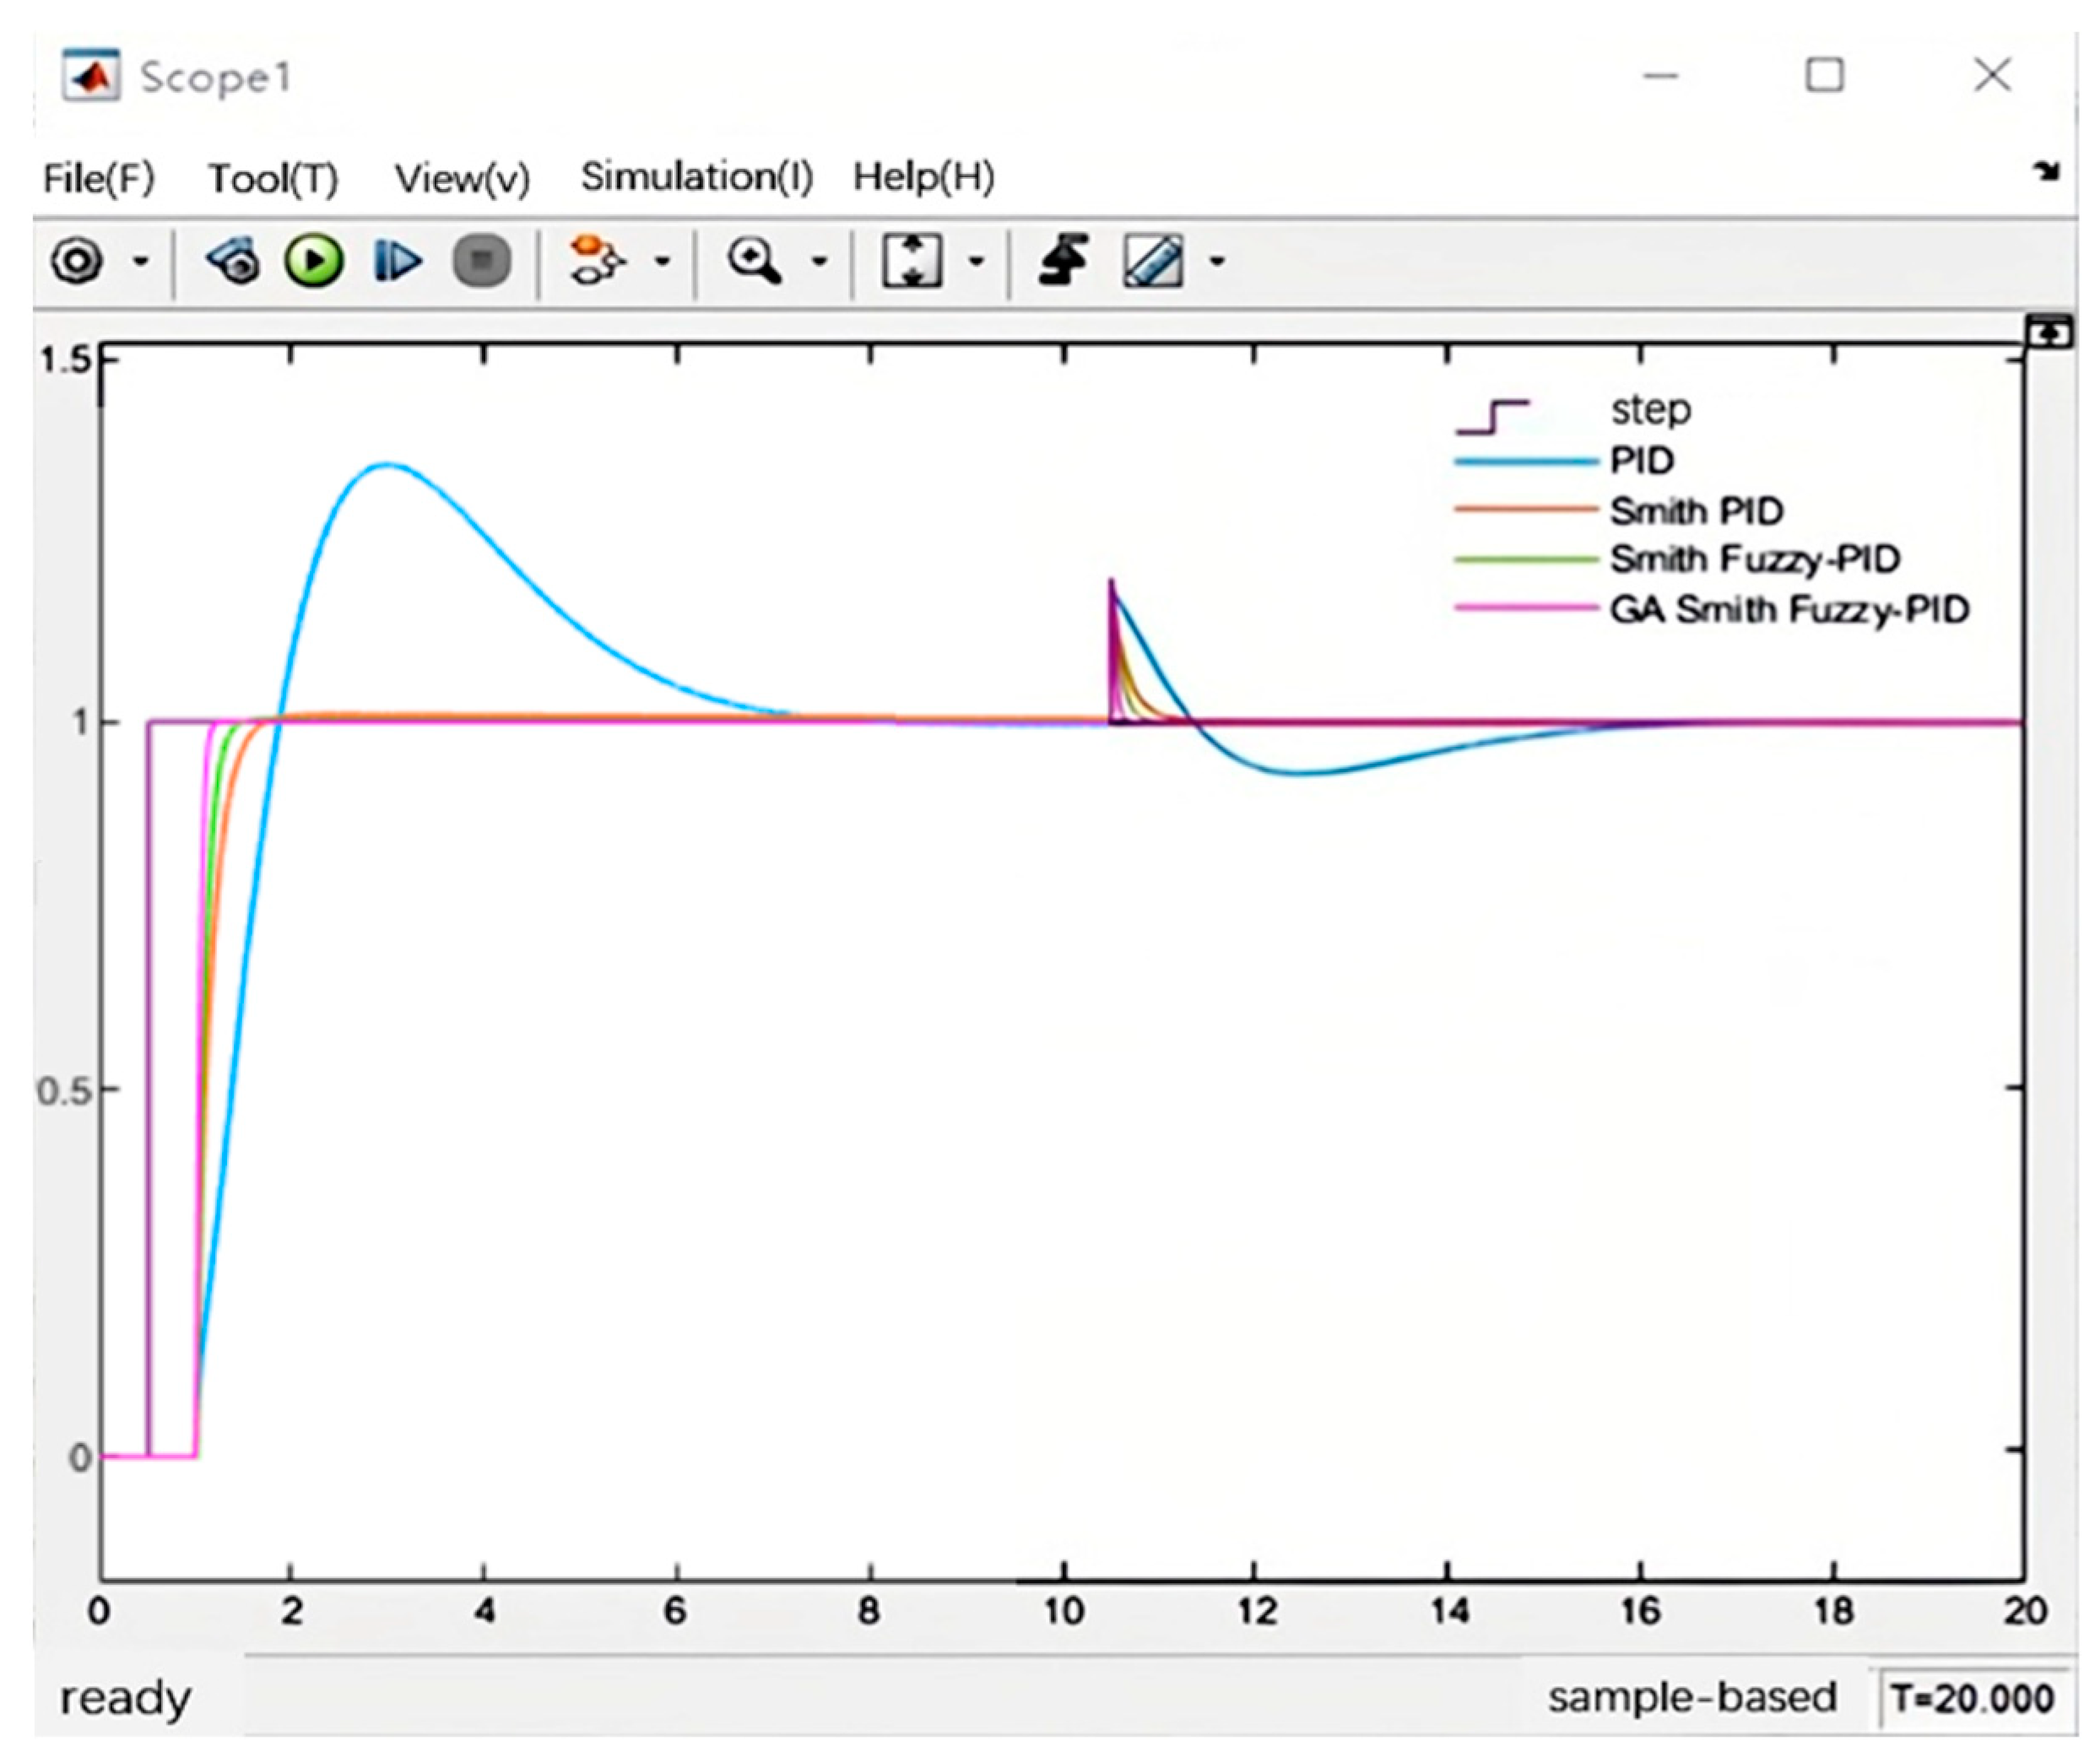Toggle the PID legend entry visibility
This screenshot has width=2100, height=1762.
[1641, 461]
